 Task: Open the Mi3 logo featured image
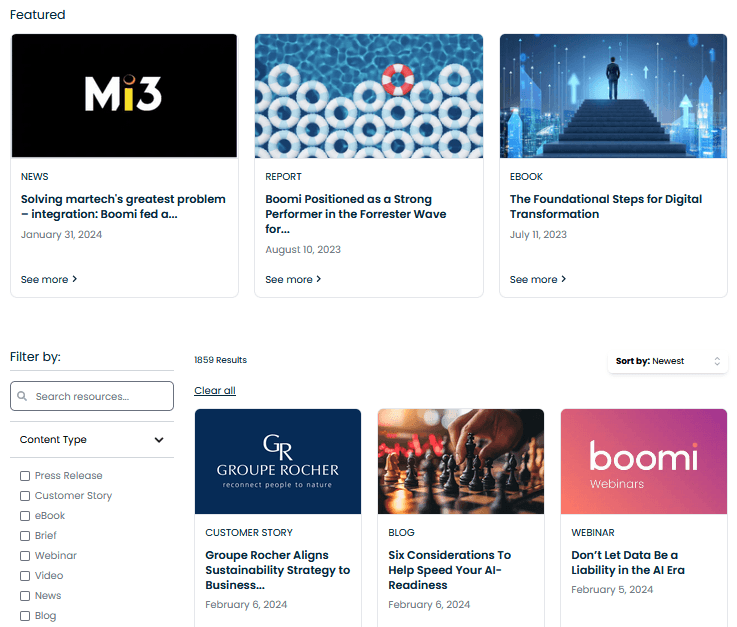coord(124,96)
